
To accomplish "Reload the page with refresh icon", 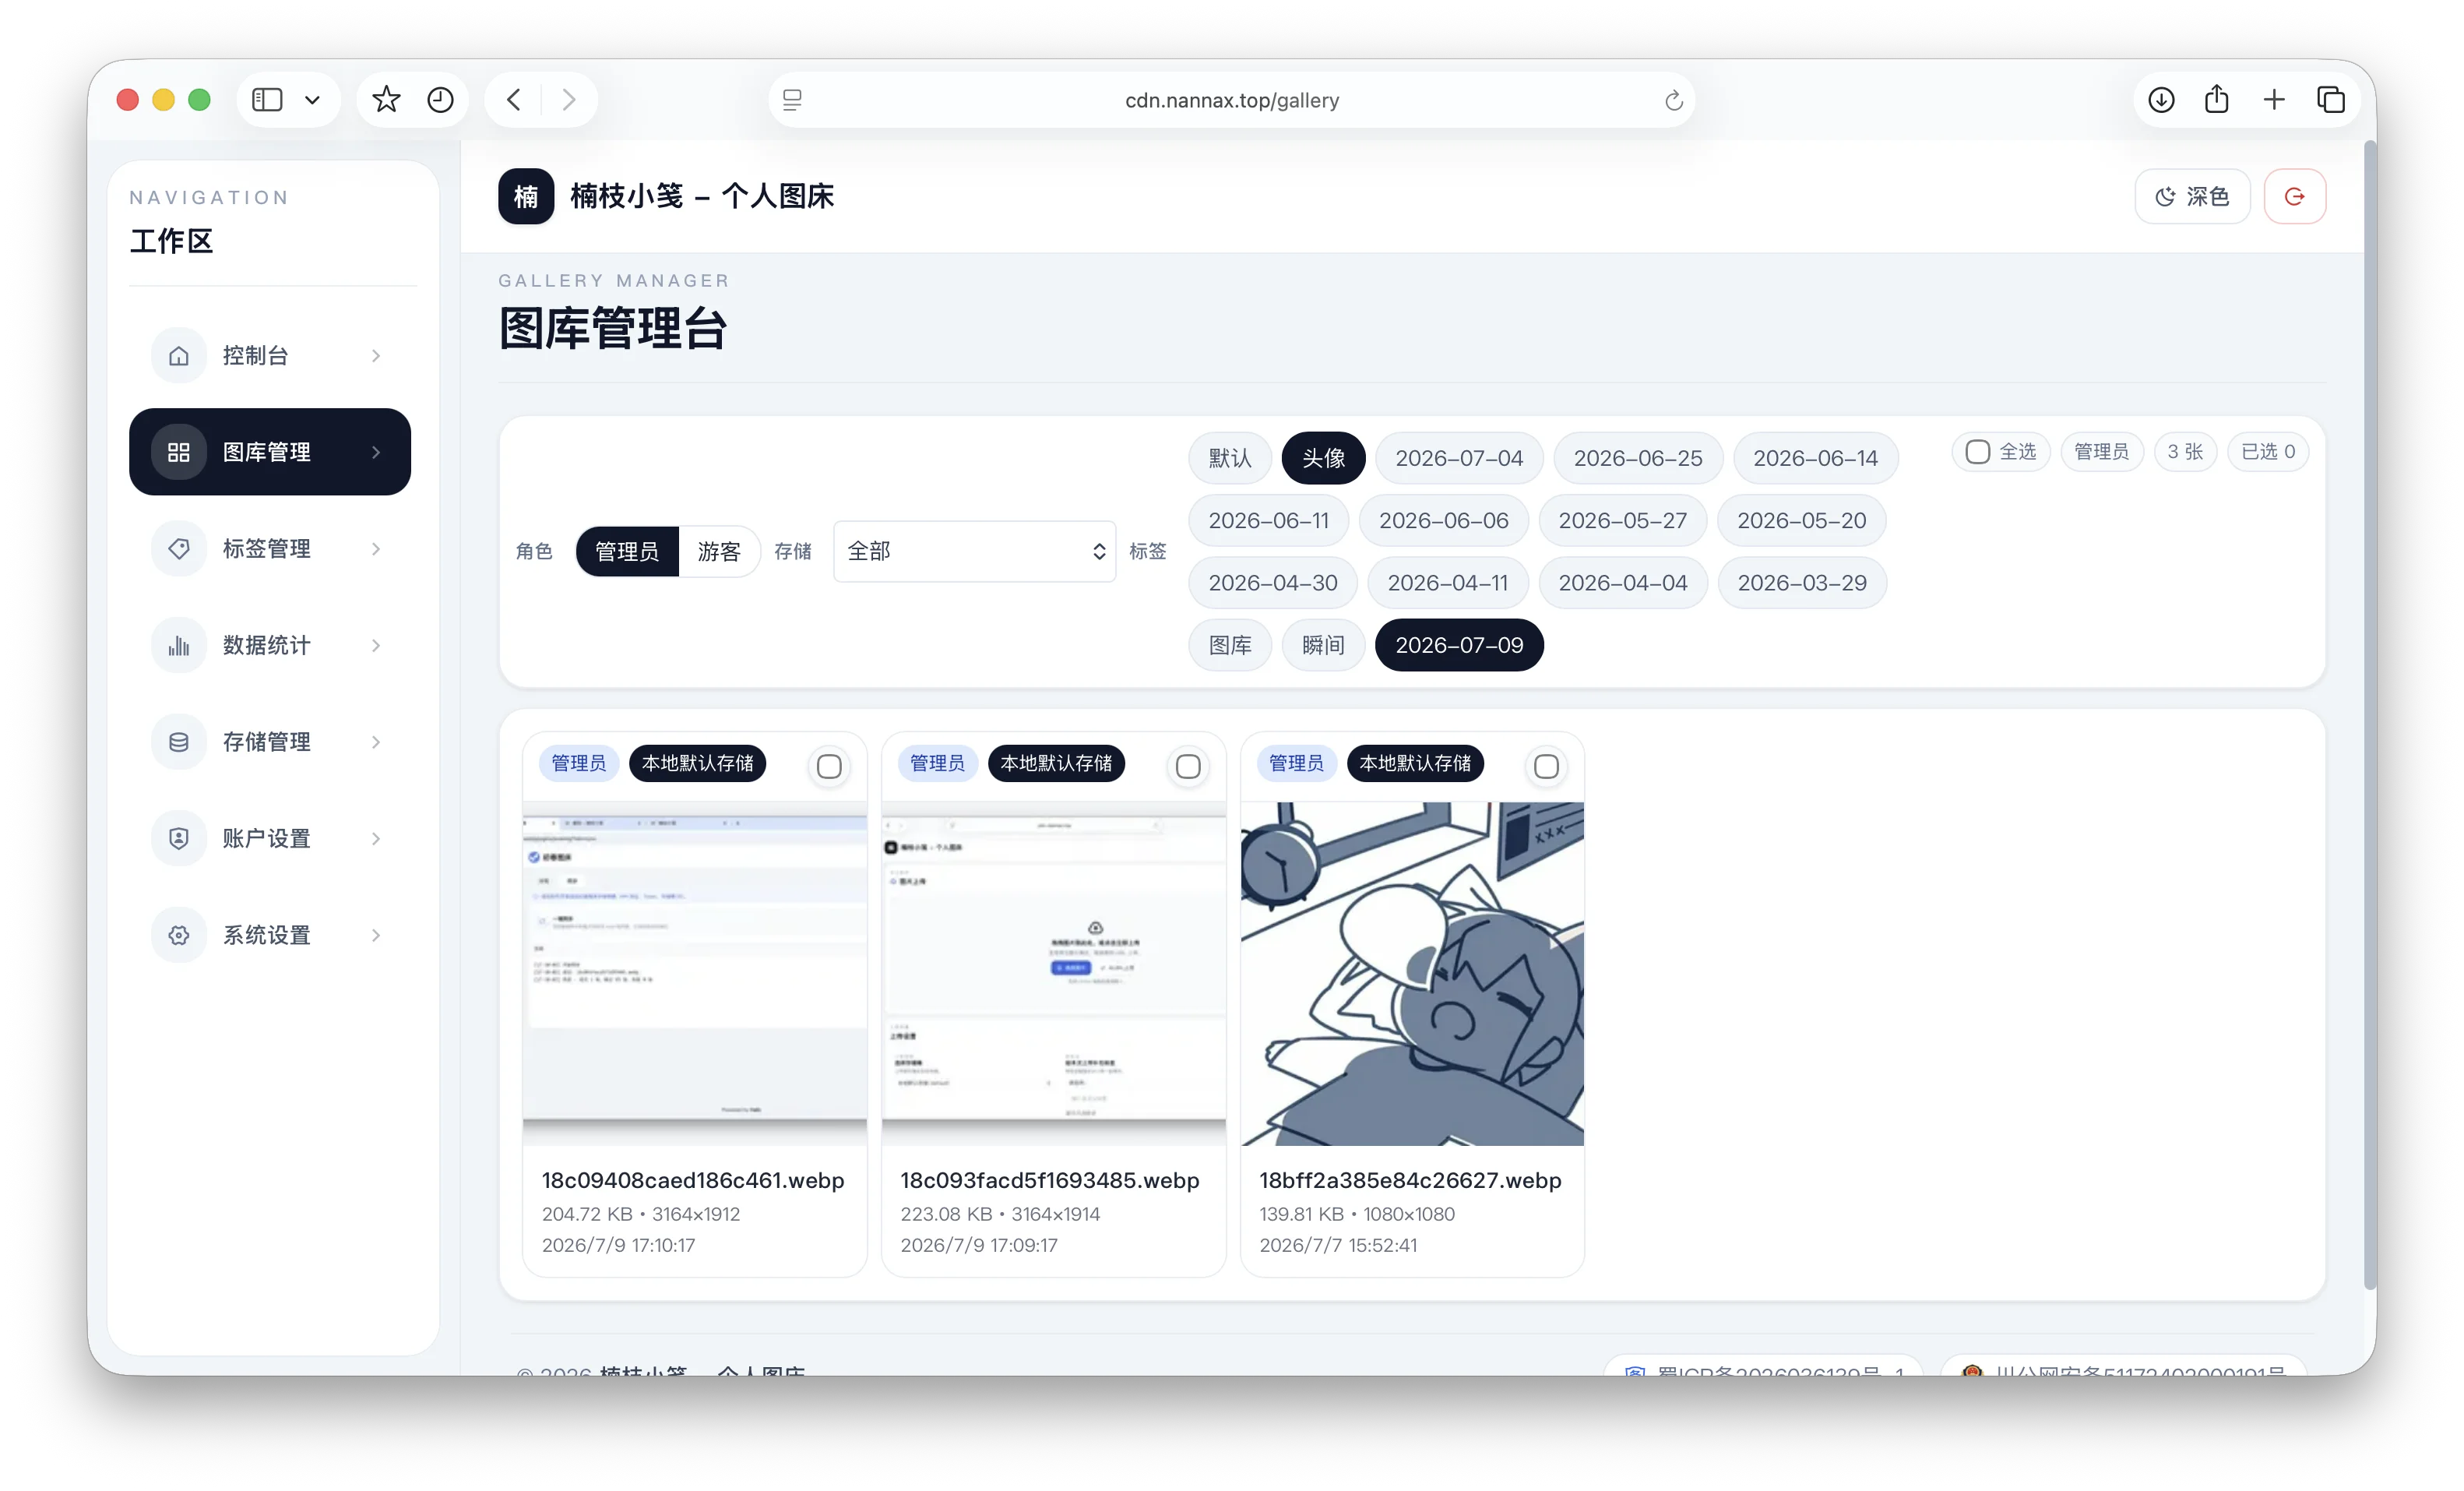I will [x=1673, y=100].
